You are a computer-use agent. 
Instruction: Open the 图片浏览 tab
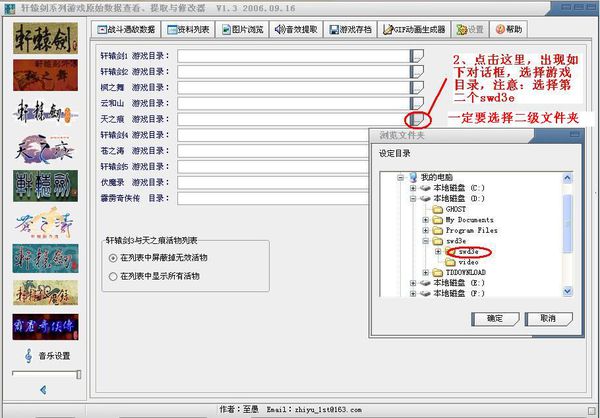coord(243,29)
